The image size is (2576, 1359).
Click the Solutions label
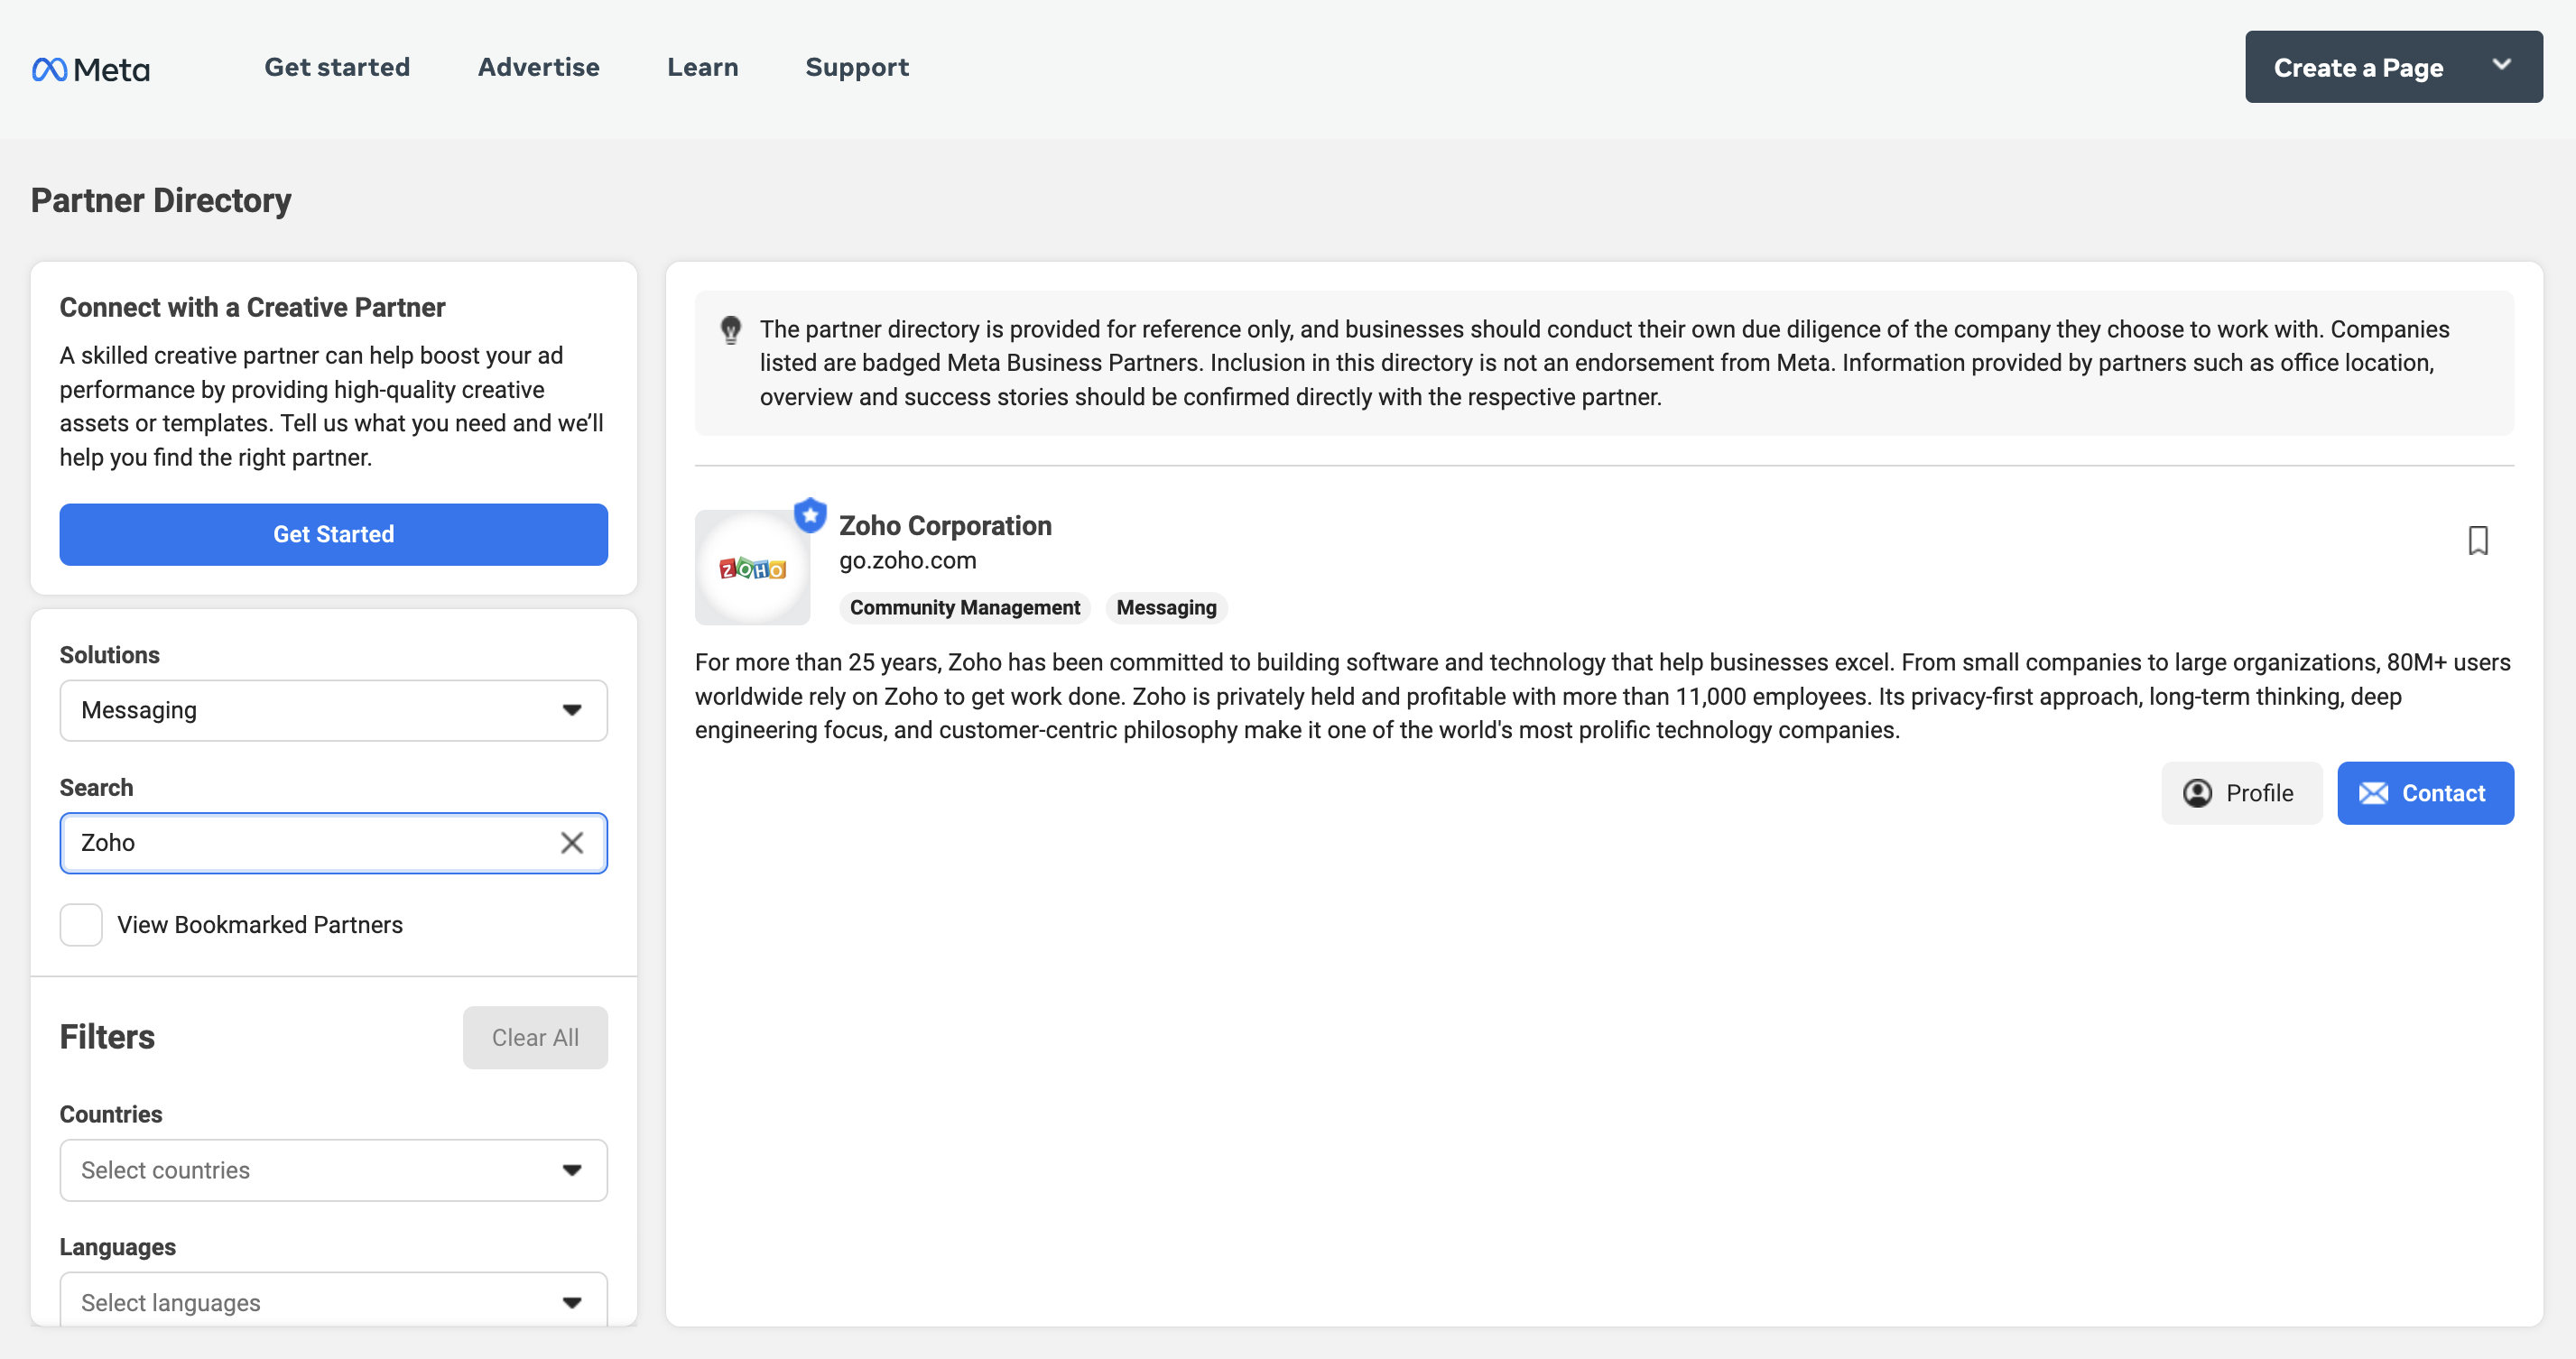(x=109, y=655)
